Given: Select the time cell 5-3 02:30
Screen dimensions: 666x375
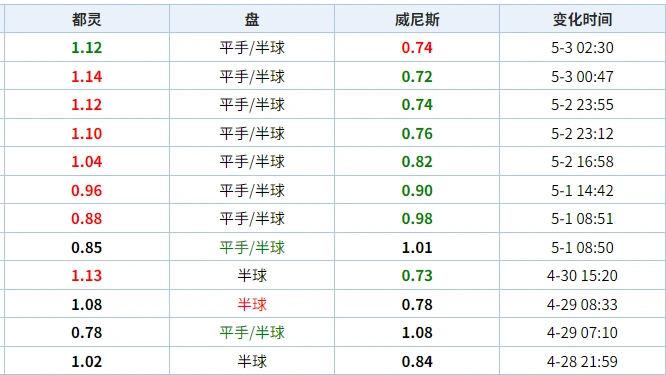Looking at the screenshot, I should pyautogui.click(x=582, y=48).
